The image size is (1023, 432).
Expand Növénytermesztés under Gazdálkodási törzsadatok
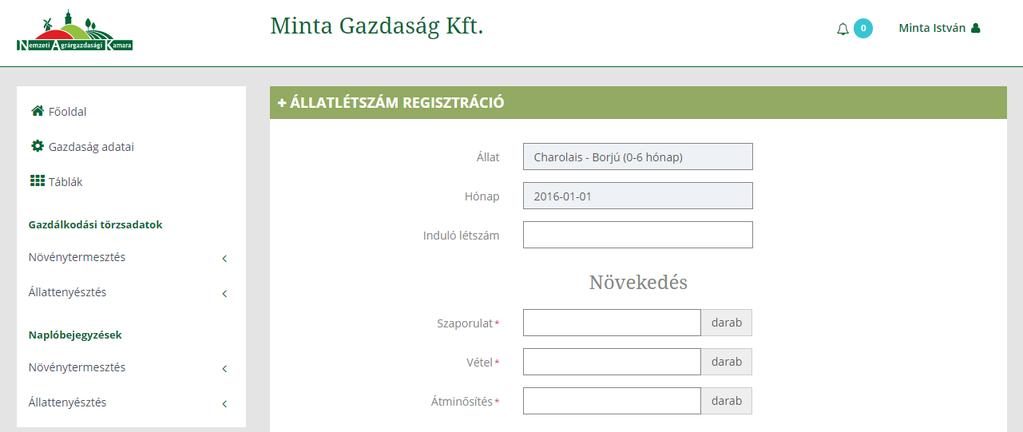click(x=129, y=258)
